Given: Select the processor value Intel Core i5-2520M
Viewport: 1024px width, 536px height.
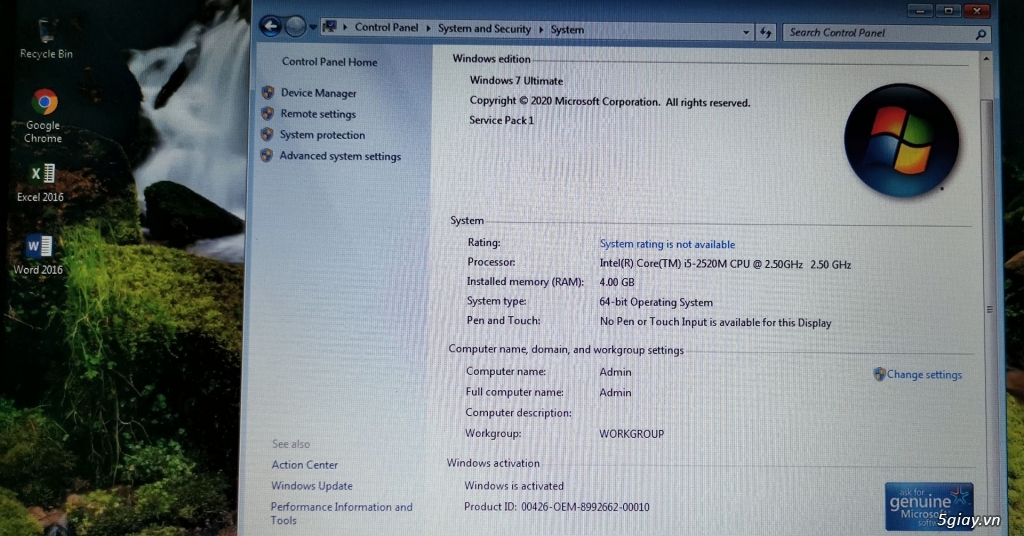Looking at the screenshot, I should pyautogui.click(x=725, y=264).
